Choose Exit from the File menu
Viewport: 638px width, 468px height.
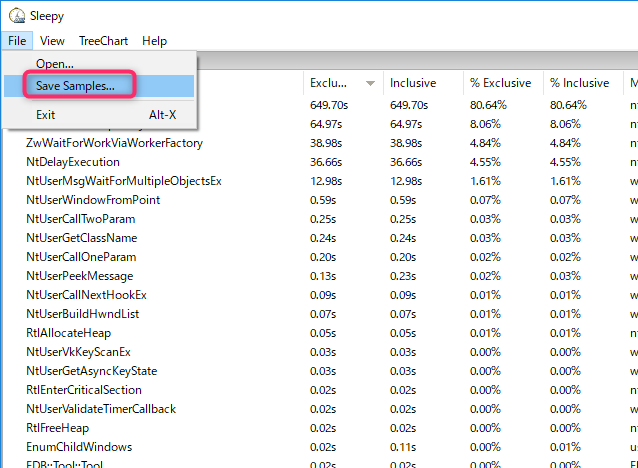click(99, 115)
